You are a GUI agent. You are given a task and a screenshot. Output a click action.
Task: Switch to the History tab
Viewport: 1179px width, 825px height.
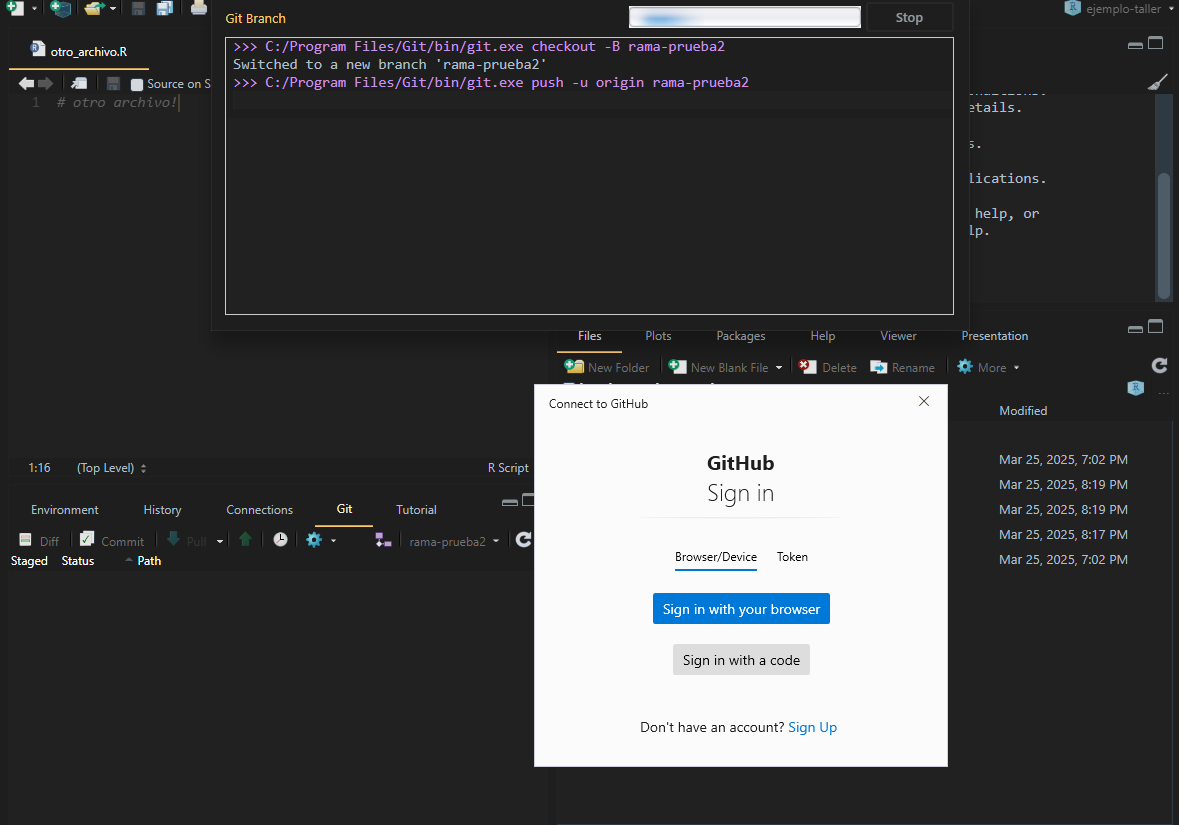162,510
